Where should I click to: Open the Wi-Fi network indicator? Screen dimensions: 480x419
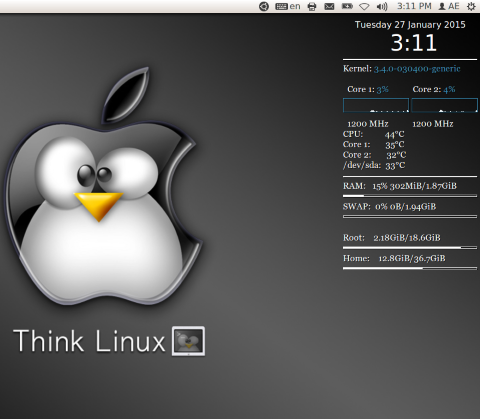click(364, 7)
